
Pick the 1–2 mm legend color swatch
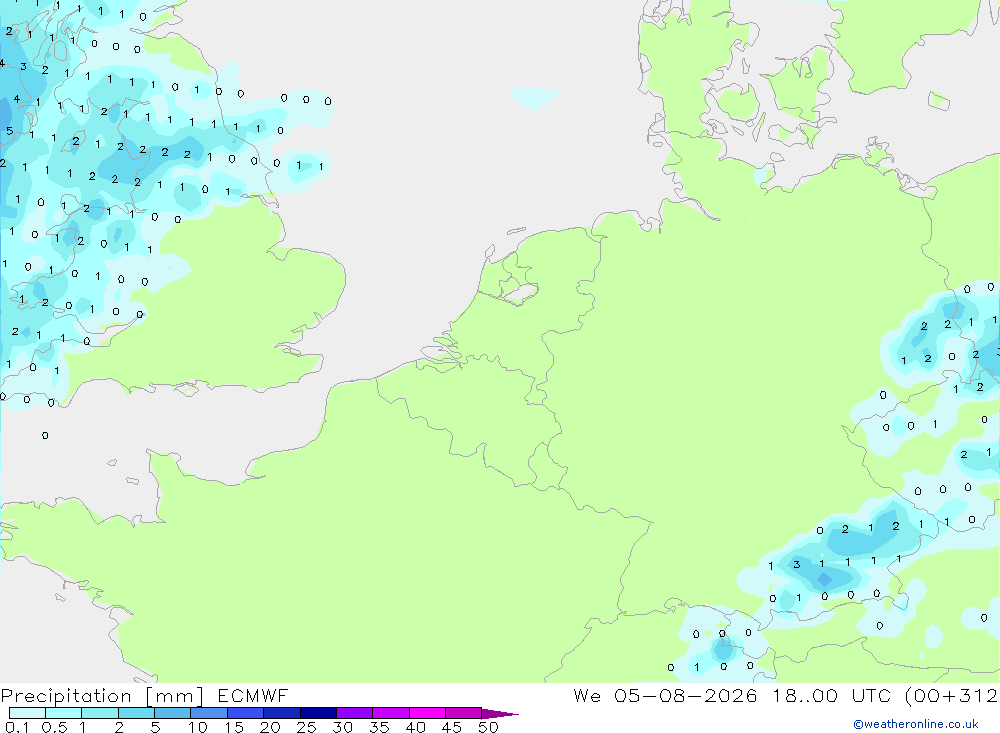click(100, 713)
